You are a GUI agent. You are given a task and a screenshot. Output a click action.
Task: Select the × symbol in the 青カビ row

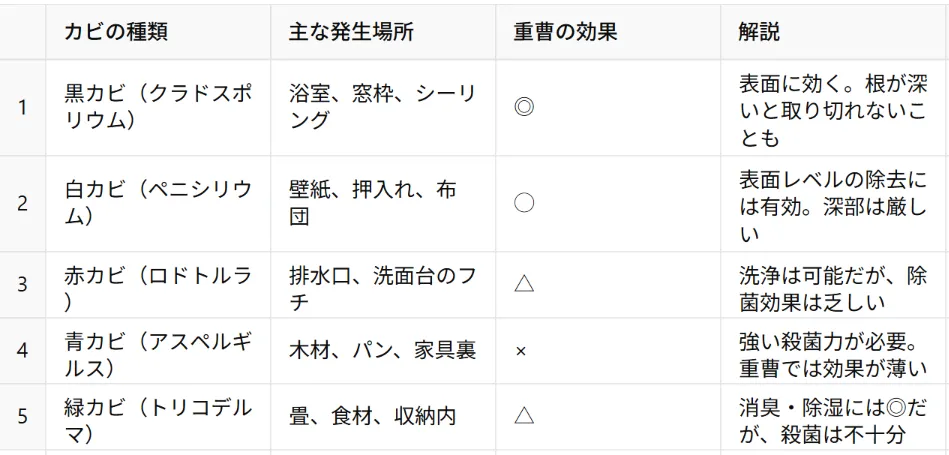tap(520, 351)
